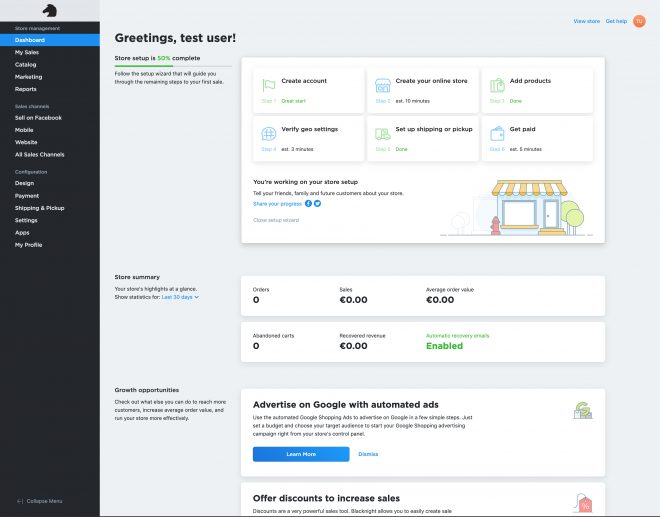
Task: Open Shipping & Pickup settings
Action: tap(40, 208)
